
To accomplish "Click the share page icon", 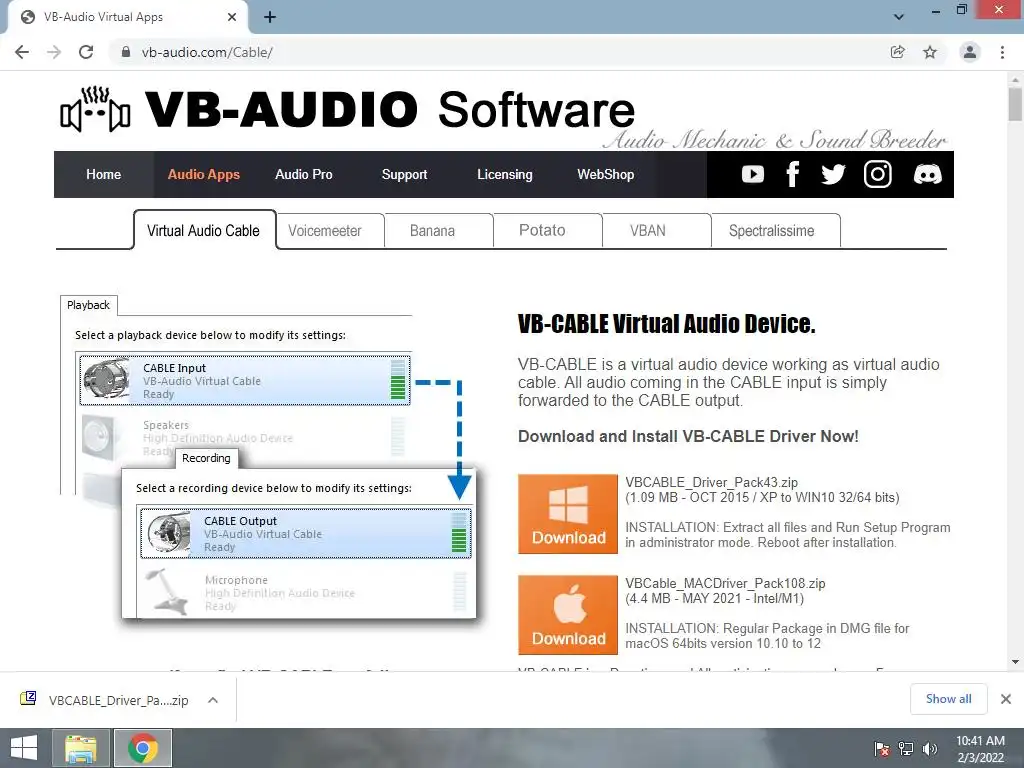I will [x=898, y=52].
